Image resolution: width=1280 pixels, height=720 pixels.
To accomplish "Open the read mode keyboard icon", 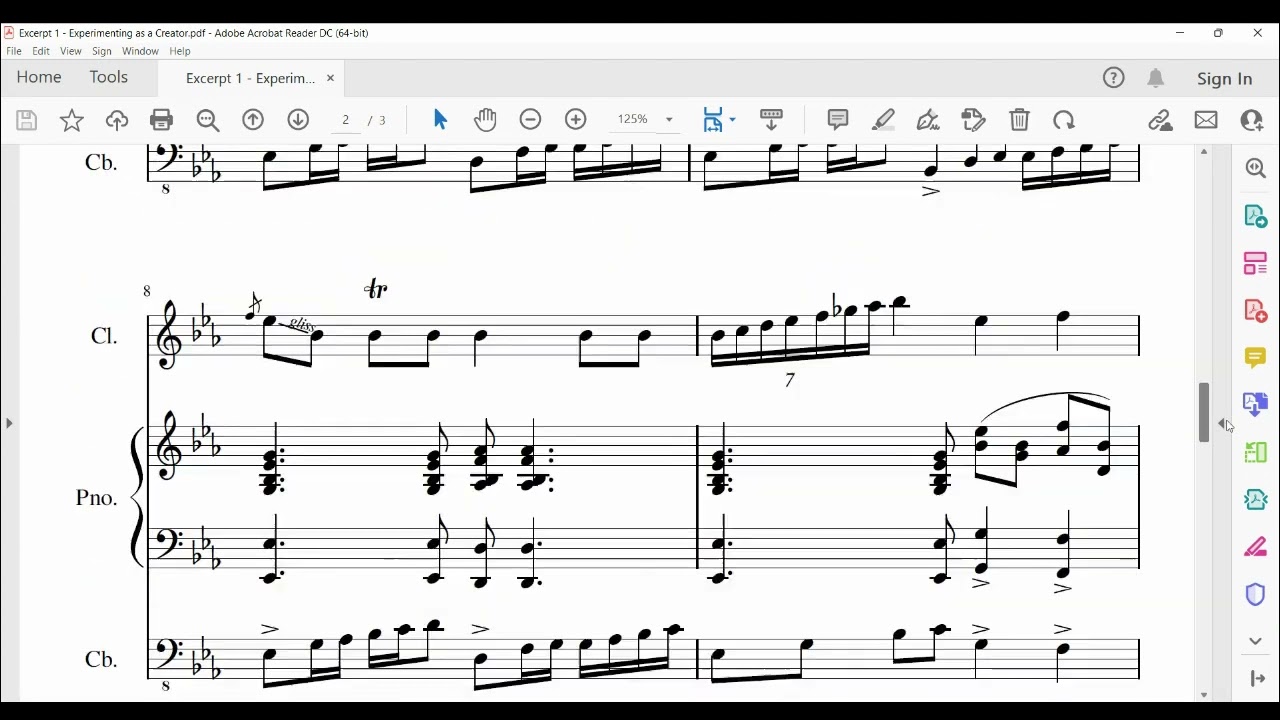I will point(771,120).
